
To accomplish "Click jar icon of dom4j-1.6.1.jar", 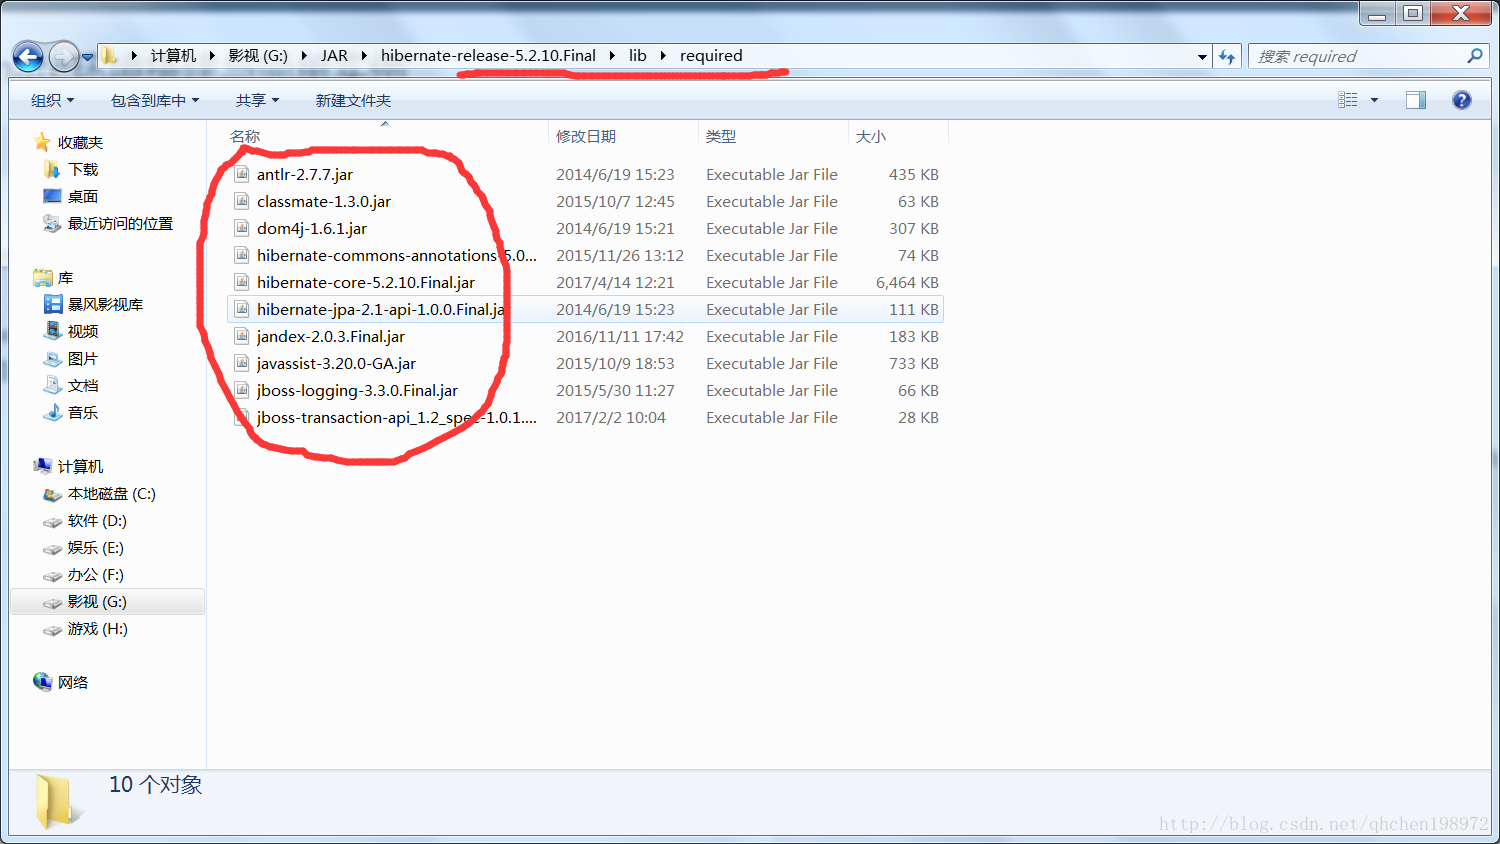I will click(241, 228).
